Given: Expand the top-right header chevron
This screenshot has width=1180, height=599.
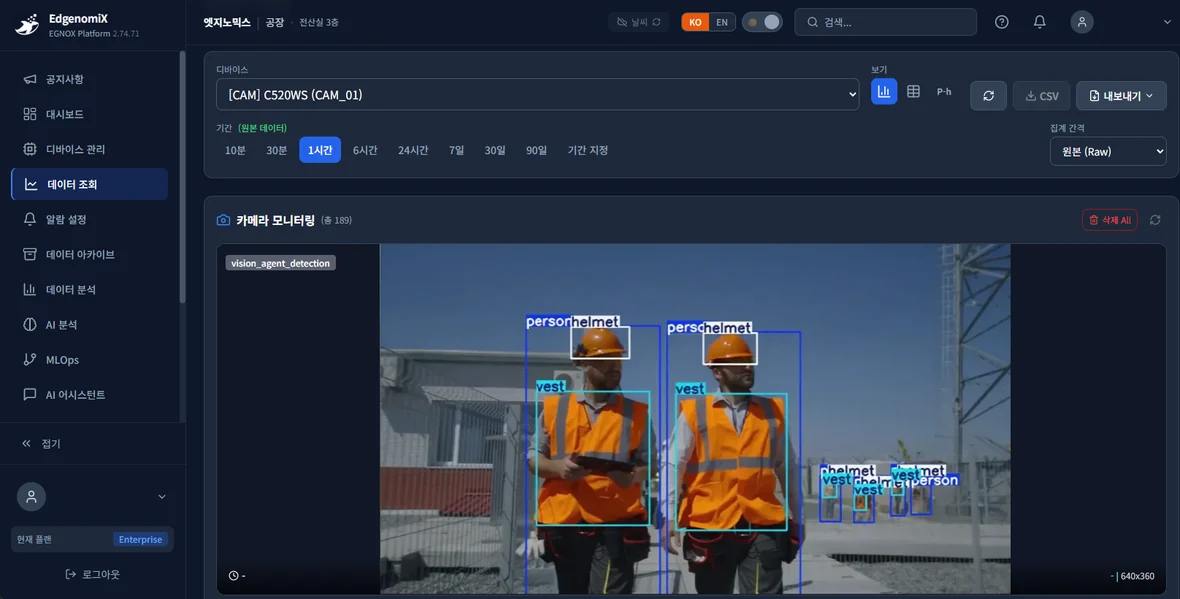Looking at the screenshot, I should click(1167, 23).
